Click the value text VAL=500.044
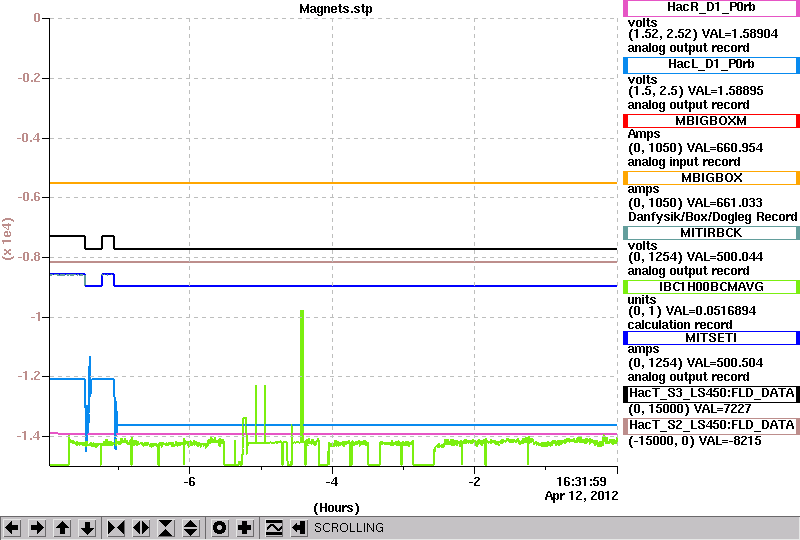Image resolution: width=800 pixels, height=540 pixels. tap(726, 257)
